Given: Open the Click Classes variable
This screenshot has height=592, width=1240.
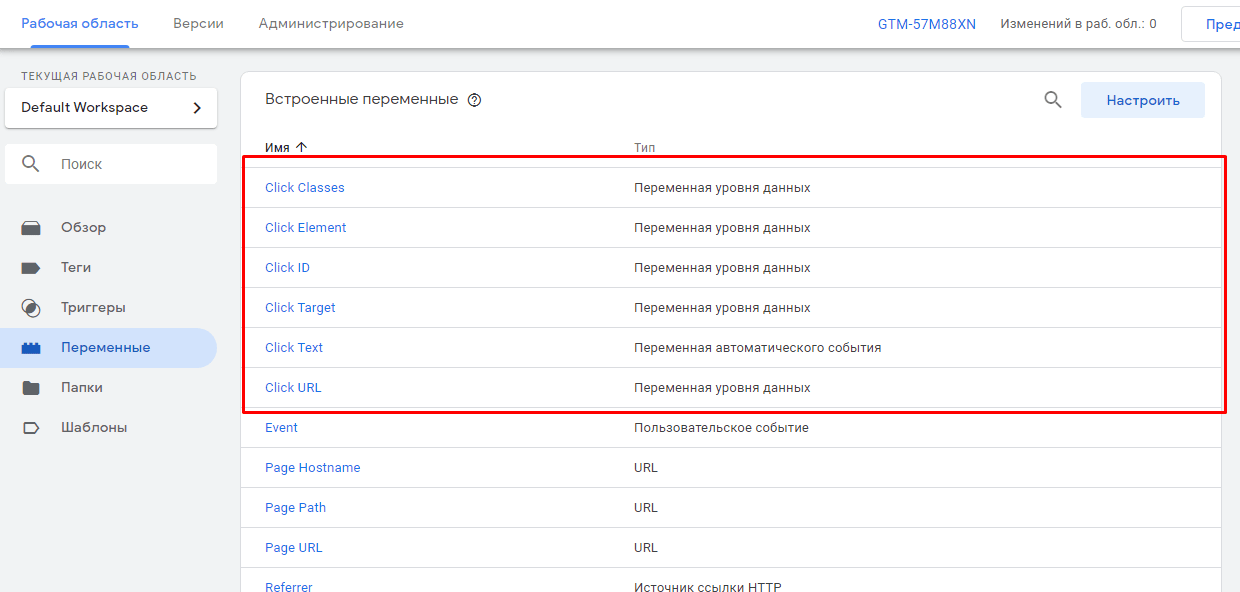Looking at the screenshot, I should (304, 188).
